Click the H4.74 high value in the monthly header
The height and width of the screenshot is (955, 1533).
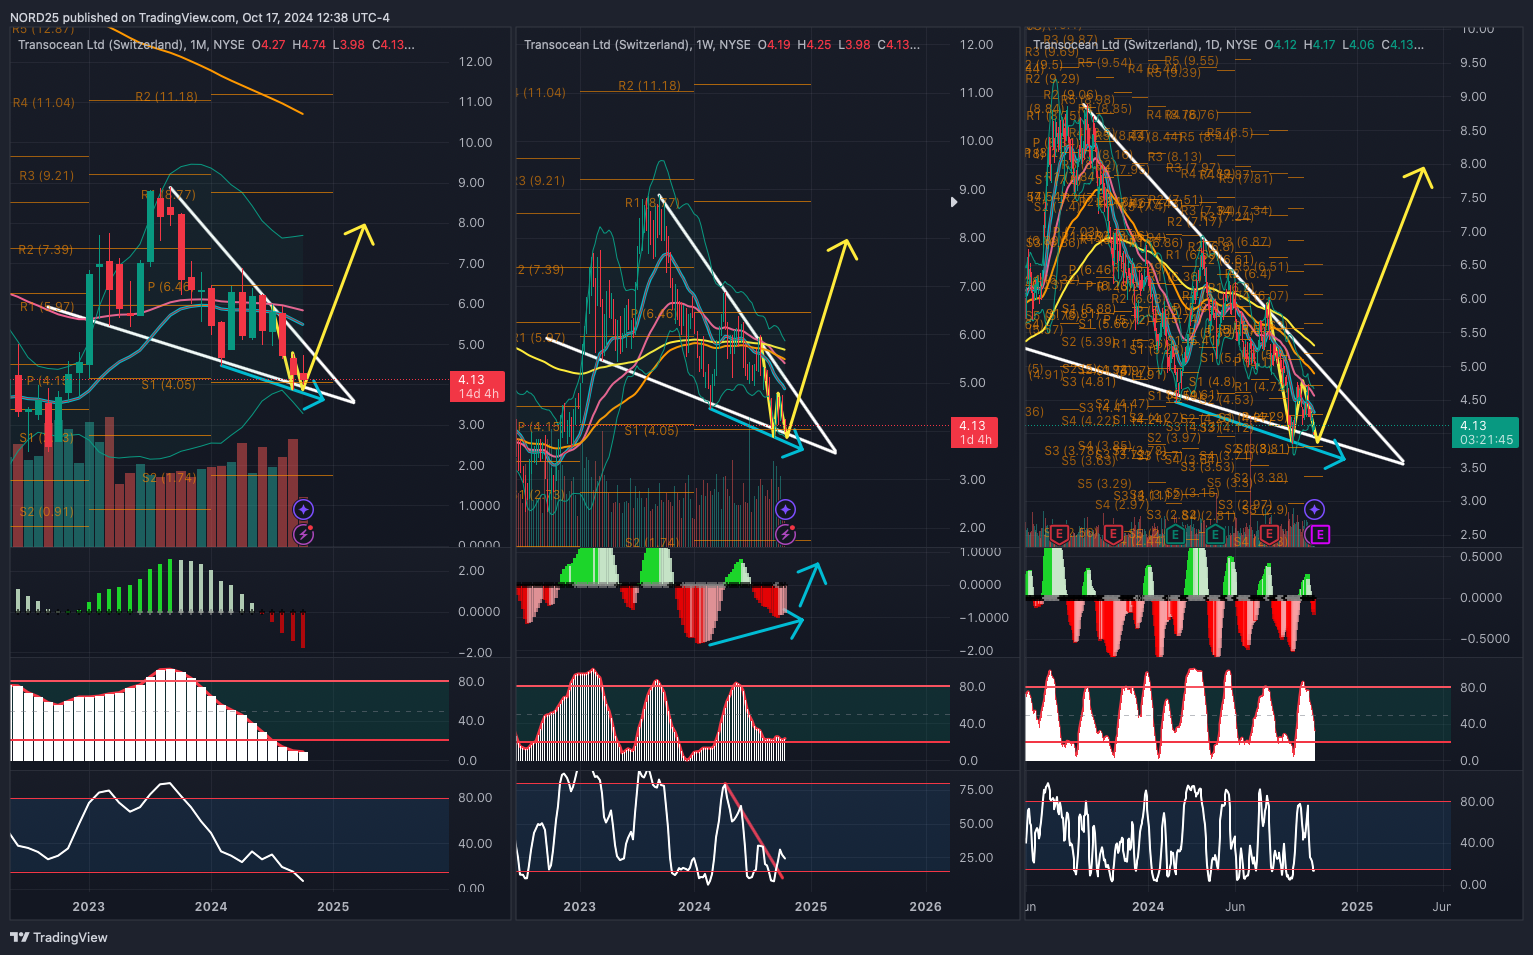(x=309, y=45)
